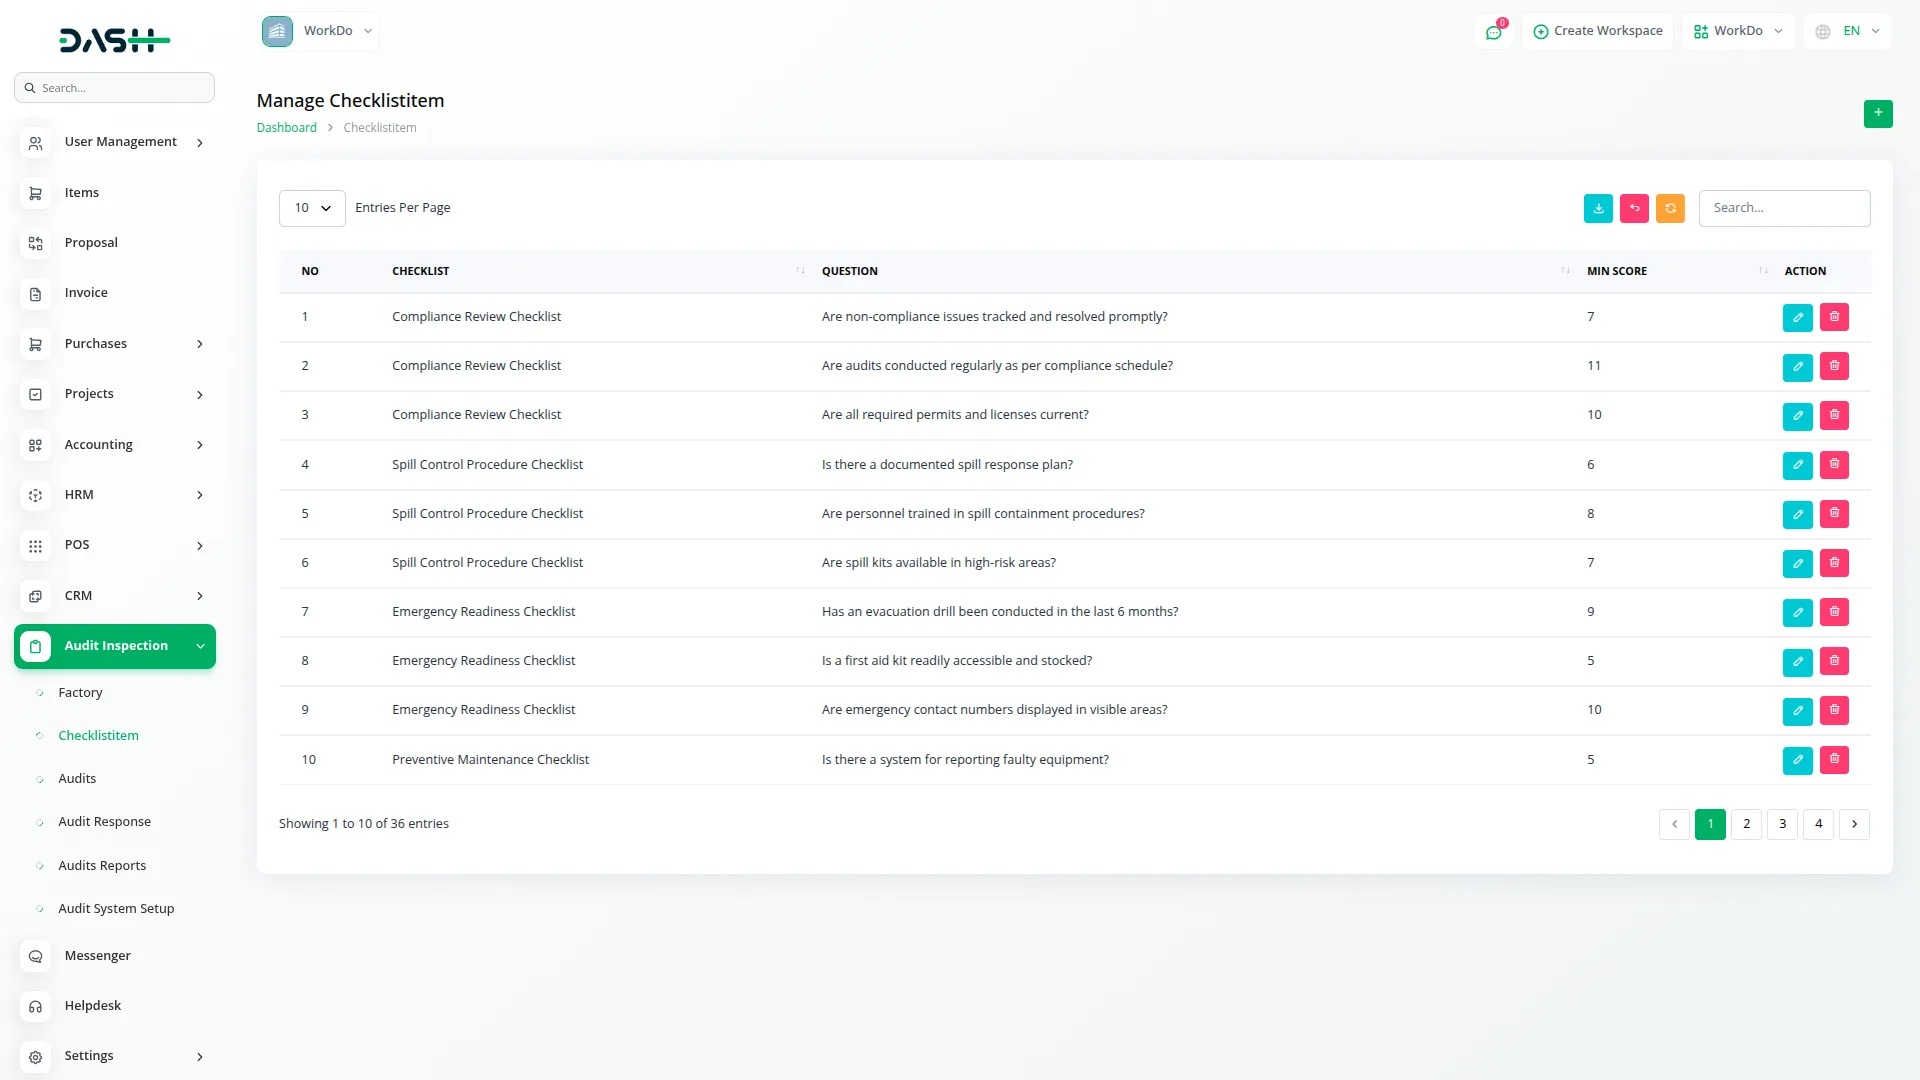Open the entries per page dropdown
Screen dimensions: 1920x1080
tap(312, 208)
